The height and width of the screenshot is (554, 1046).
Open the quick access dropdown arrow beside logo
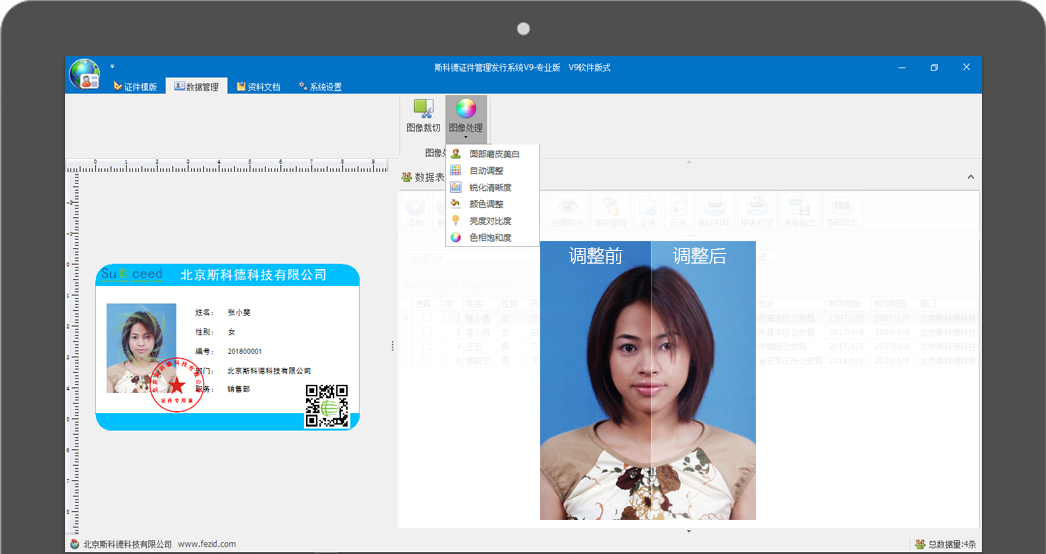112,66
